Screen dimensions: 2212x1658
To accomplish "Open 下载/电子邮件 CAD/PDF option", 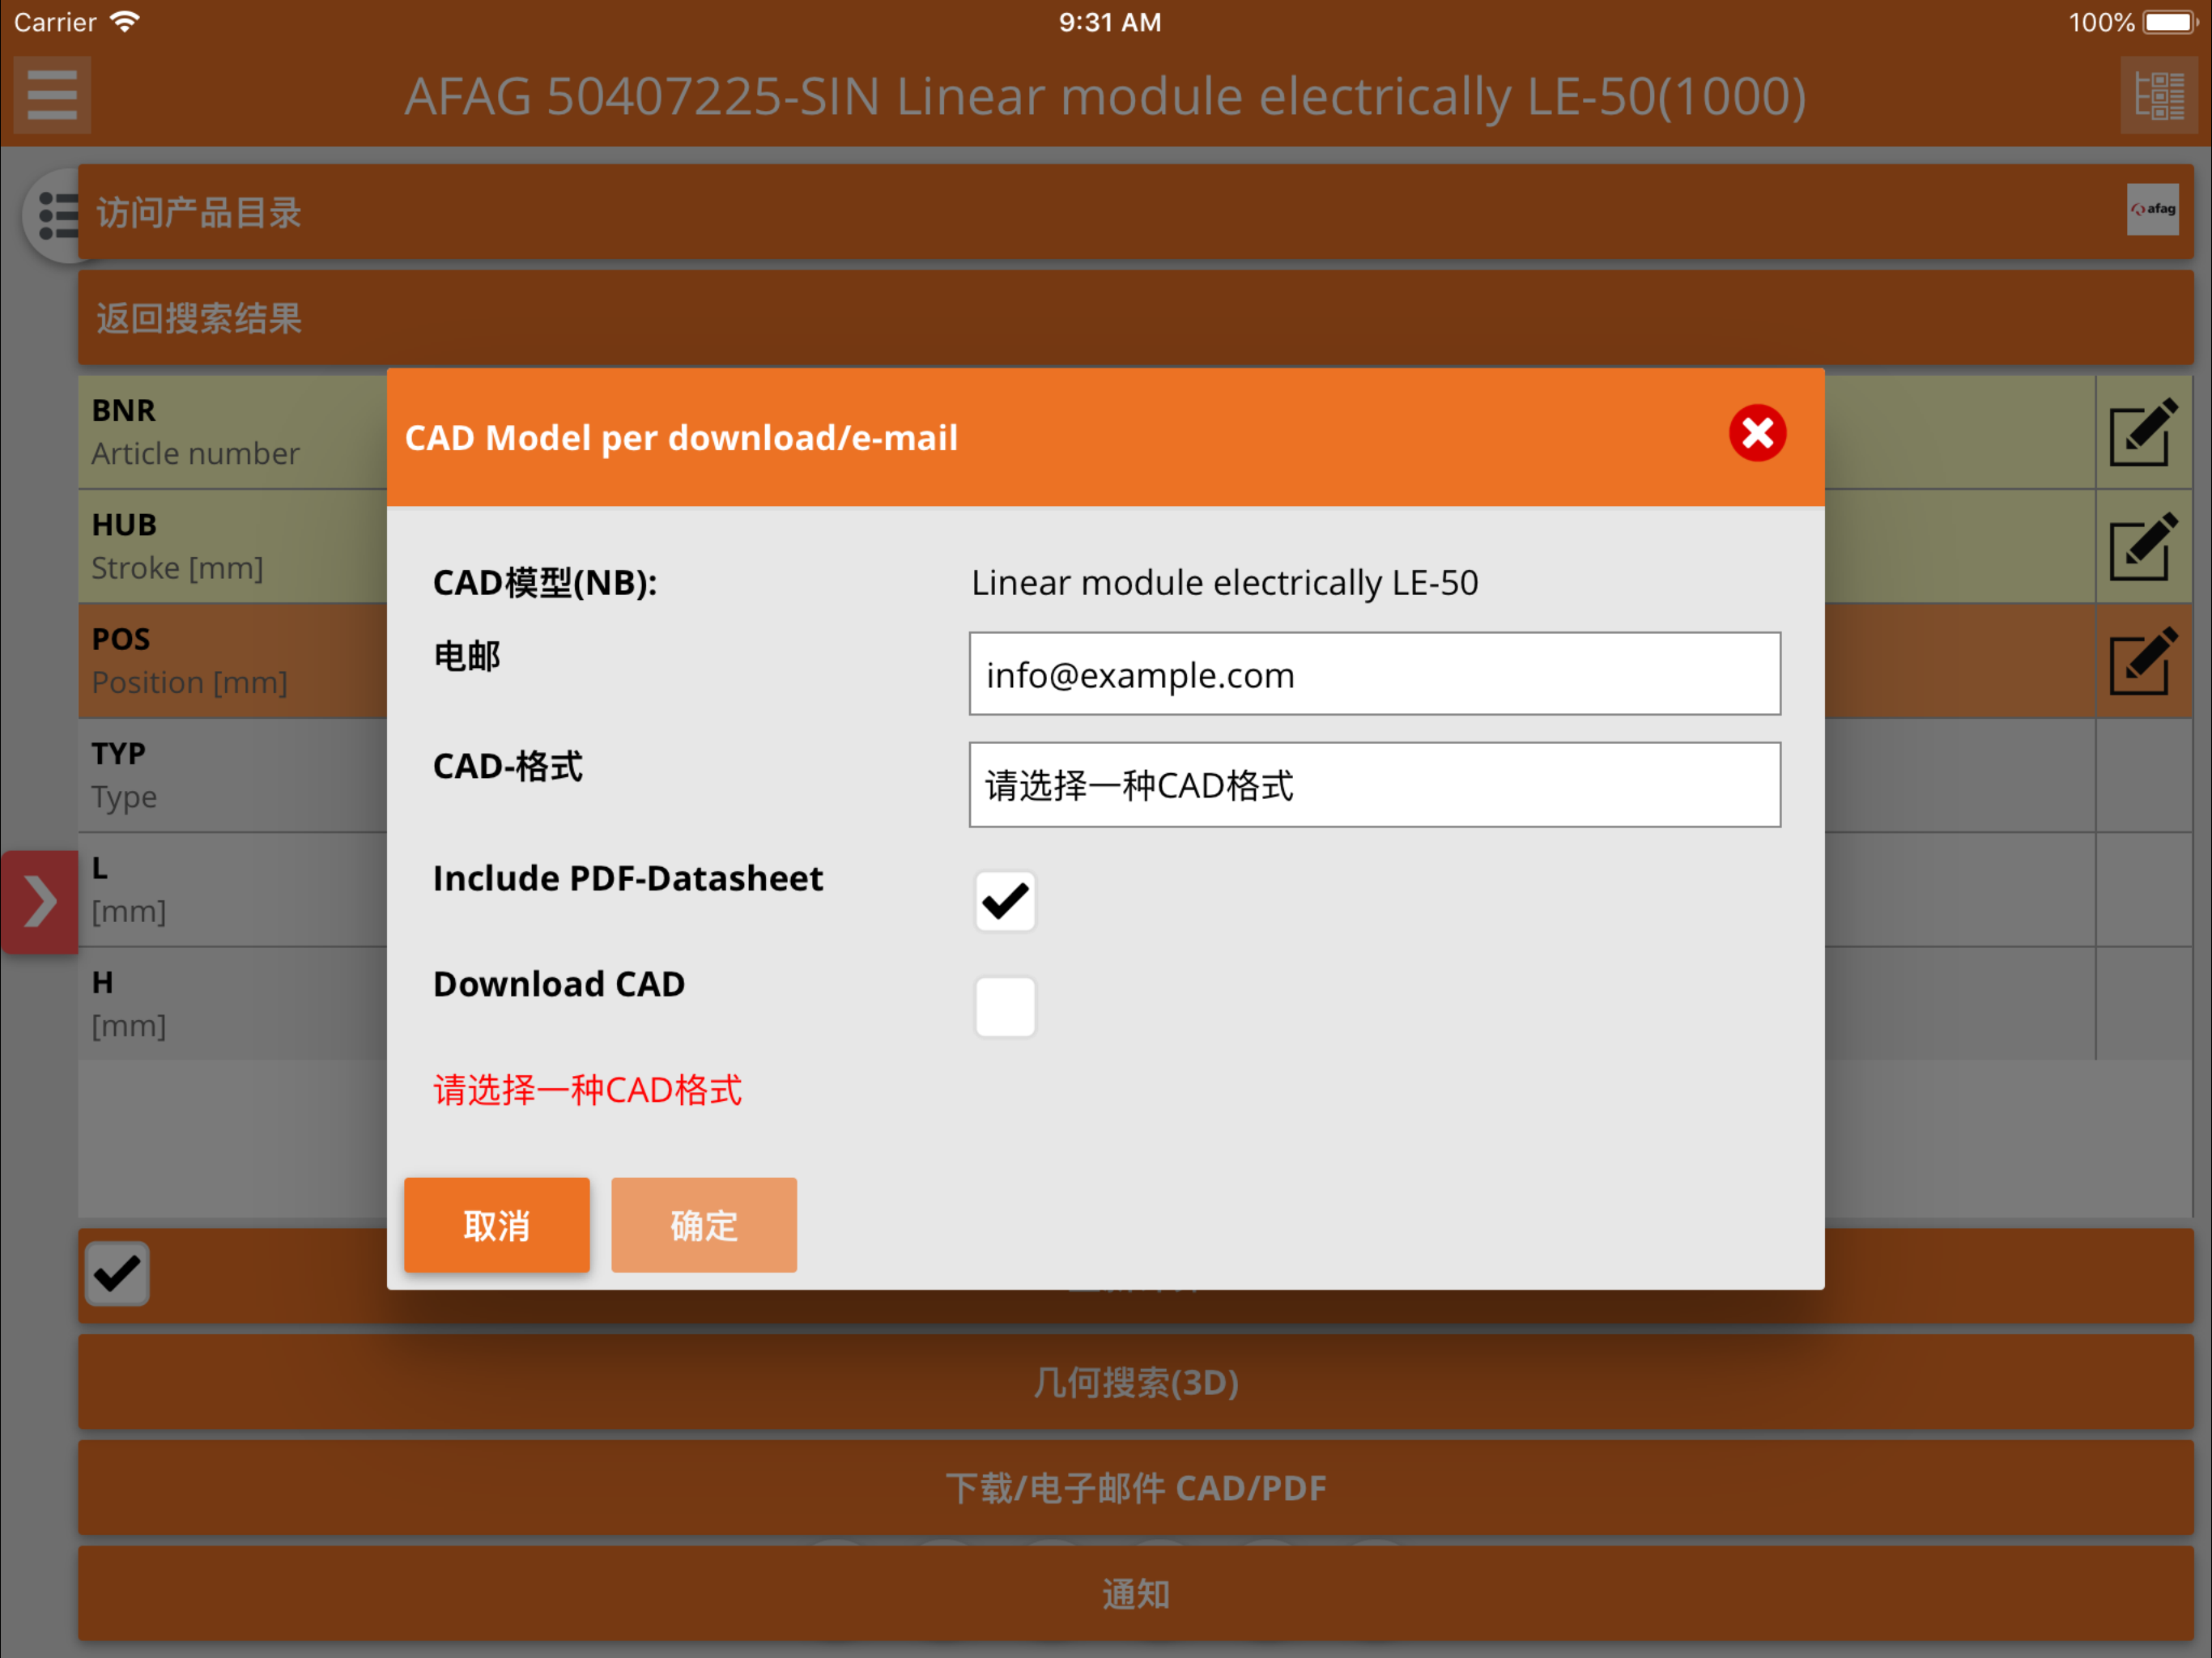I will 1136,1488.
